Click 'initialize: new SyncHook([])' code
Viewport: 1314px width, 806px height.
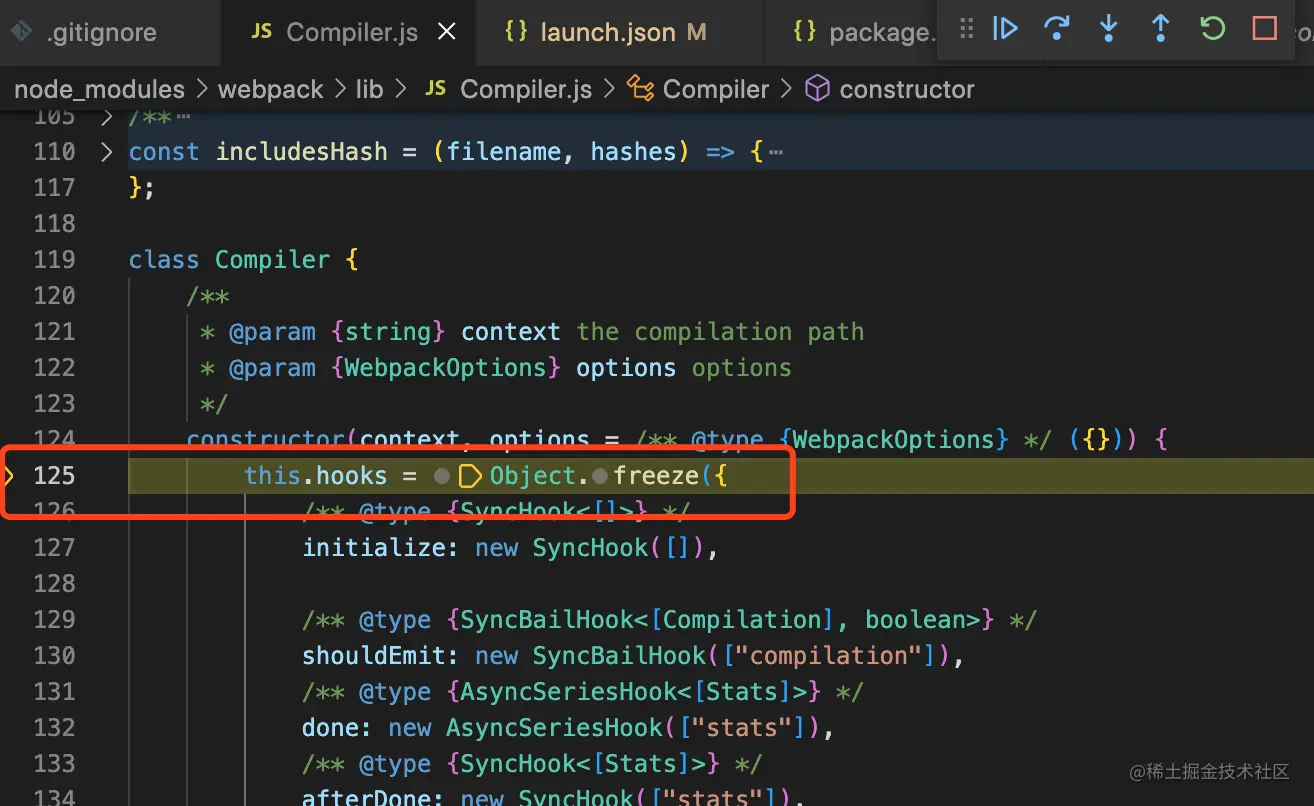[511, 548]
